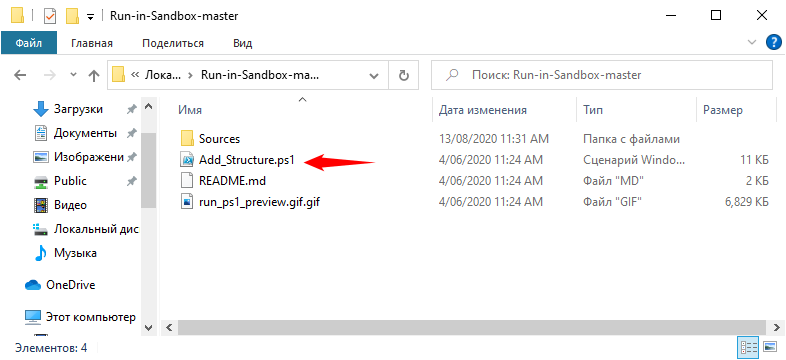Click type cell Сценарий Windo...
The width and height of the screenshot is (786, 360).
click(x=634, y=160)
